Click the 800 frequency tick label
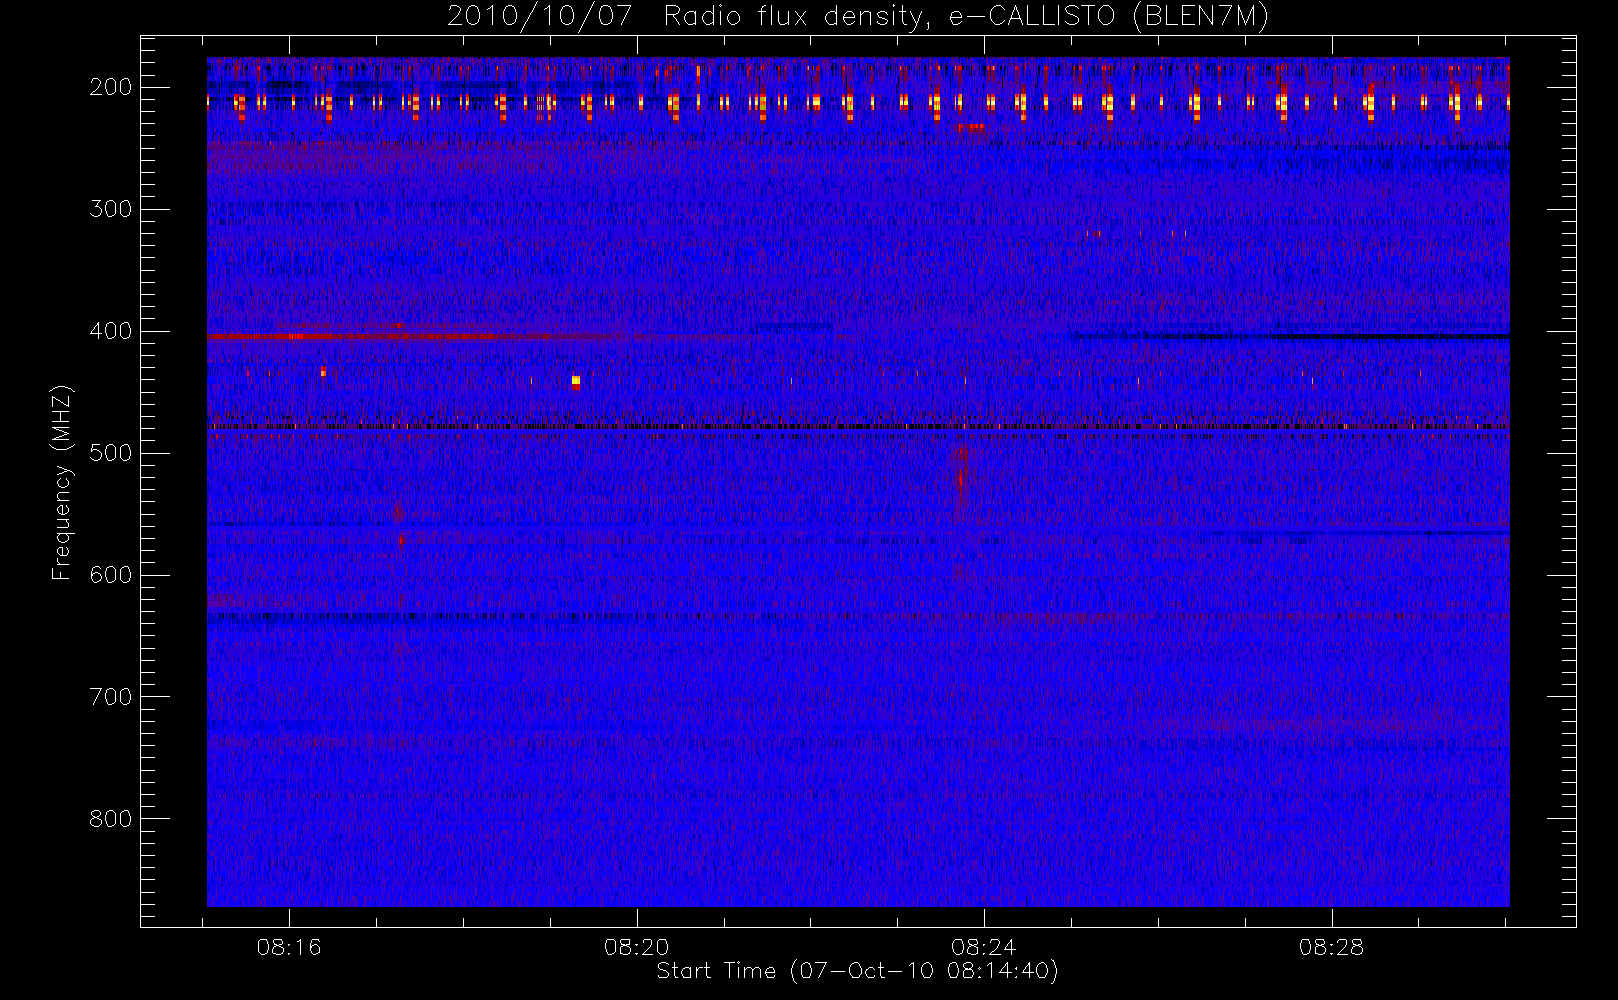1618x1000 pixels. [111, 819]
